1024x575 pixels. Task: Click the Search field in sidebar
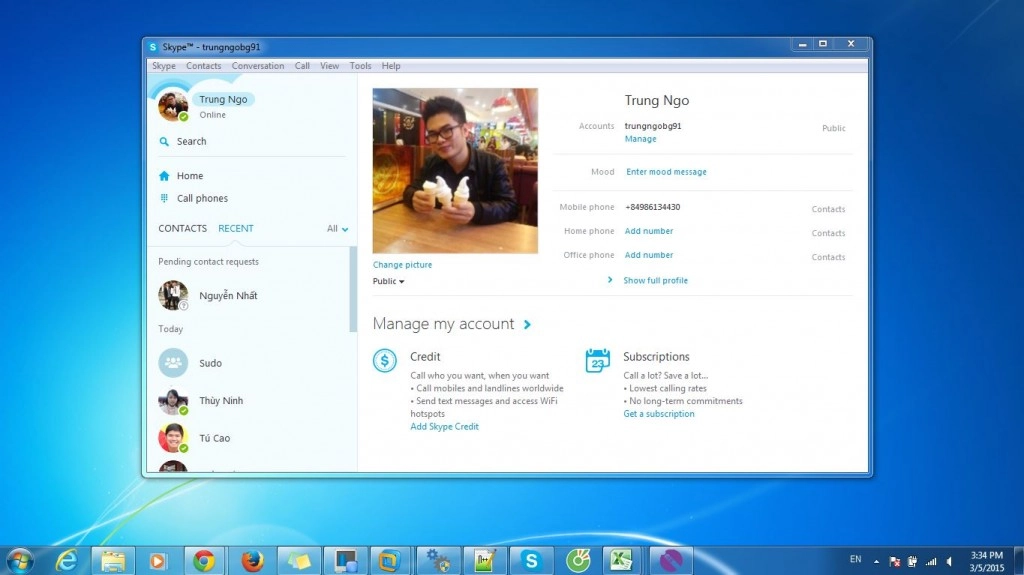point(251,141)
